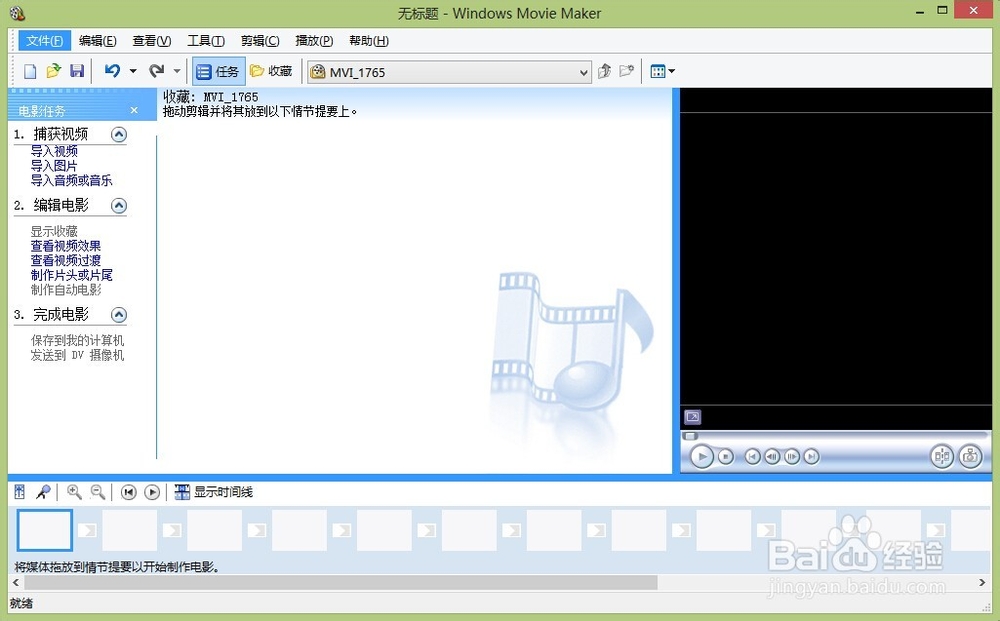Image resolution: width=1000 pixels, height=621 pixels.
Task: Step to previous frame in the preview
Action: [x=772, y=457]
